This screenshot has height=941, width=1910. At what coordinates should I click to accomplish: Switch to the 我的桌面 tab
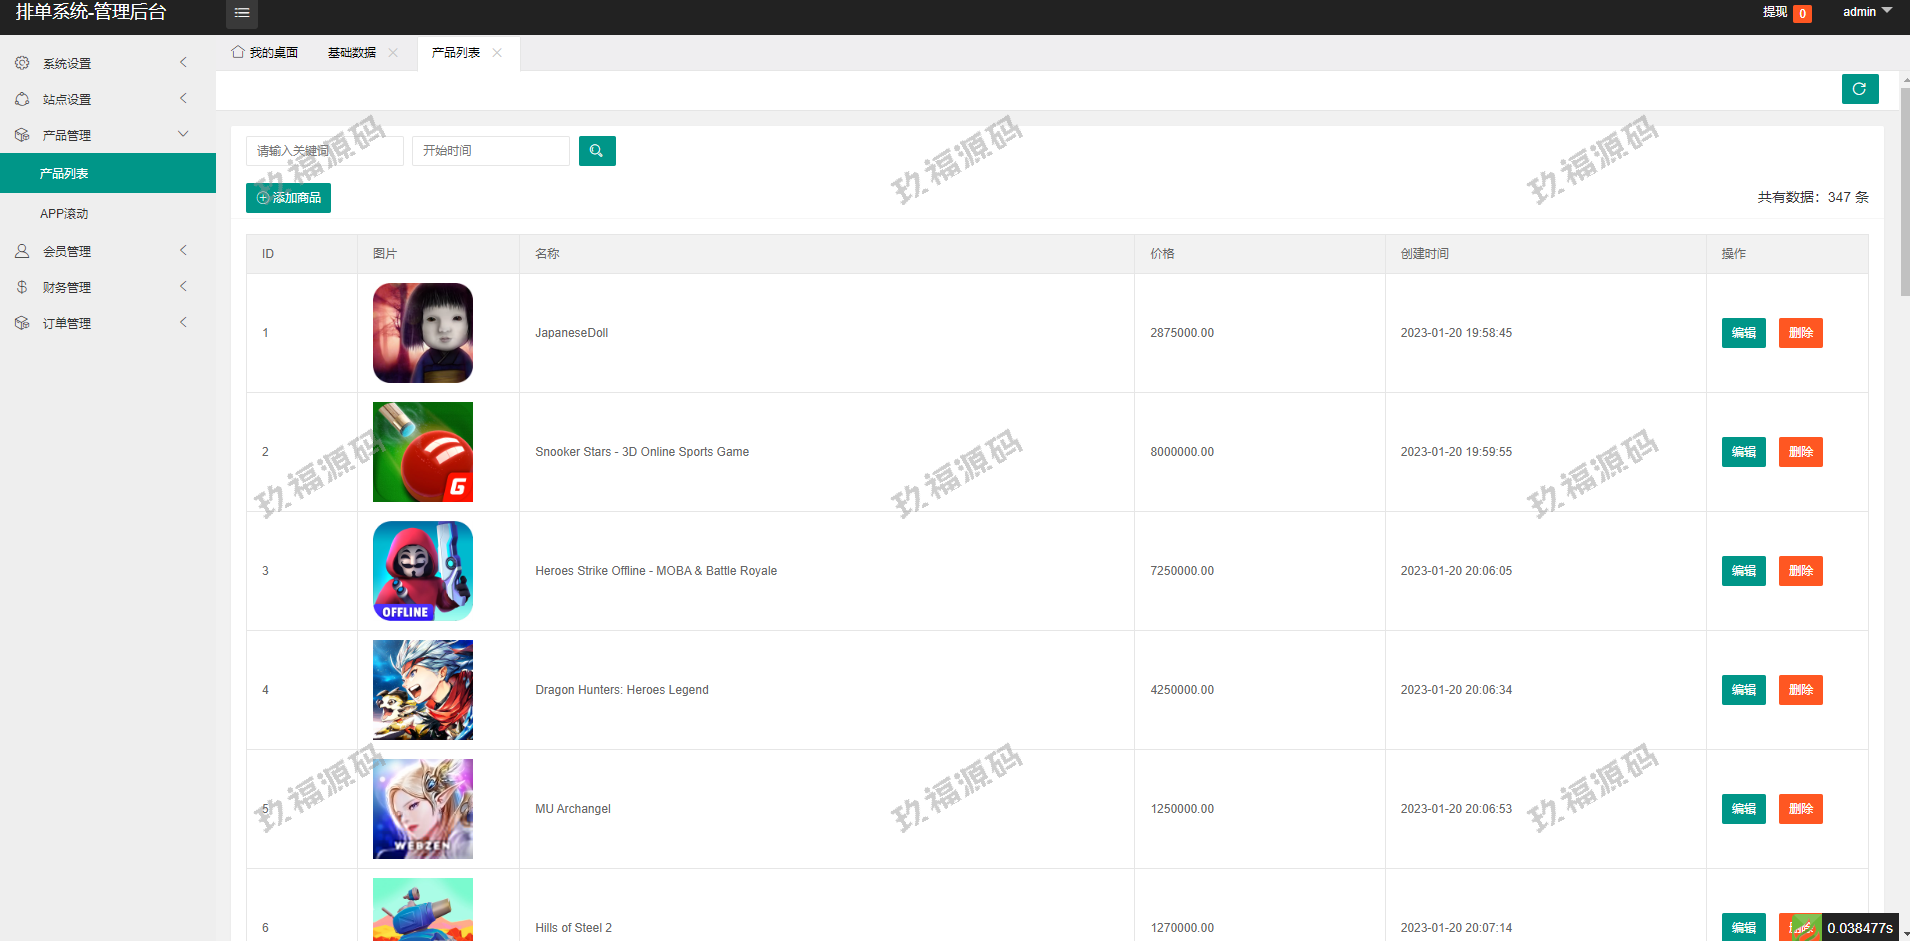click(x=265, y=53)
